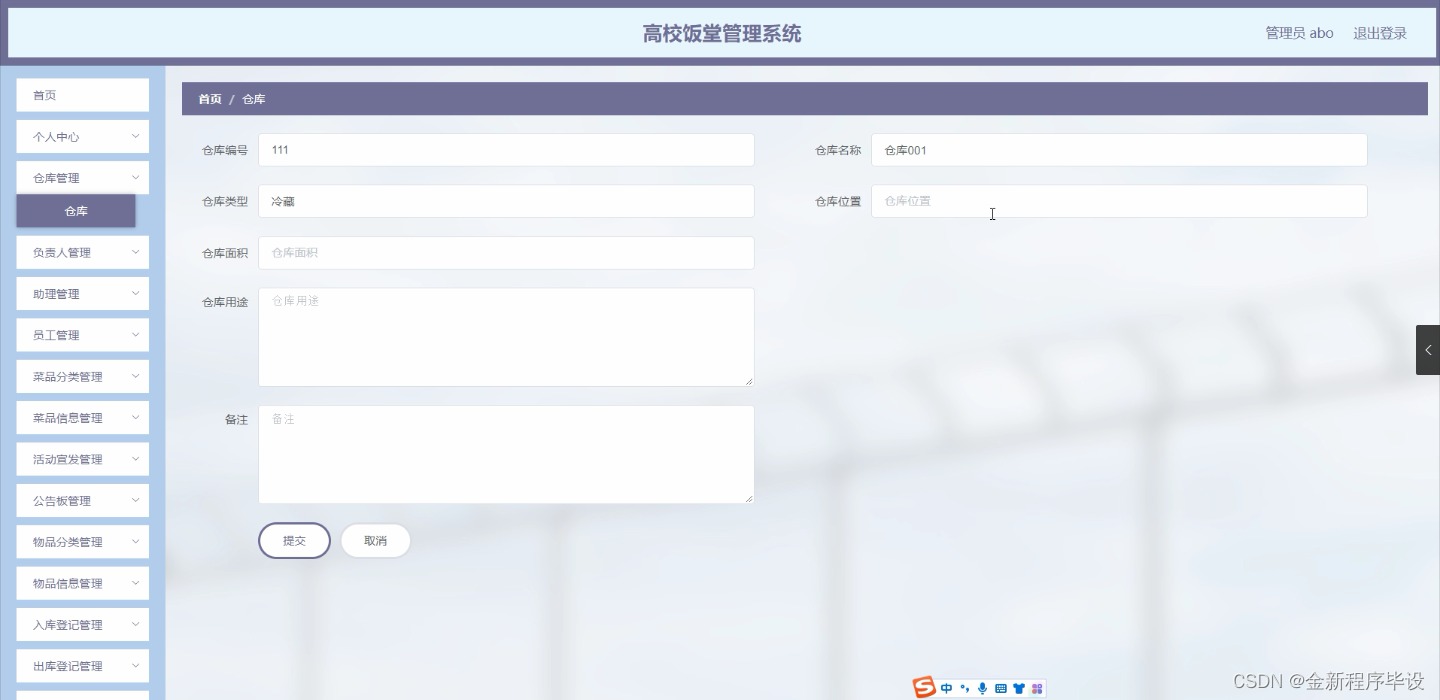The image size is (1440, 700).
Task: Focus the 仓库编号 field containing 111
Action: click(506, 150)
